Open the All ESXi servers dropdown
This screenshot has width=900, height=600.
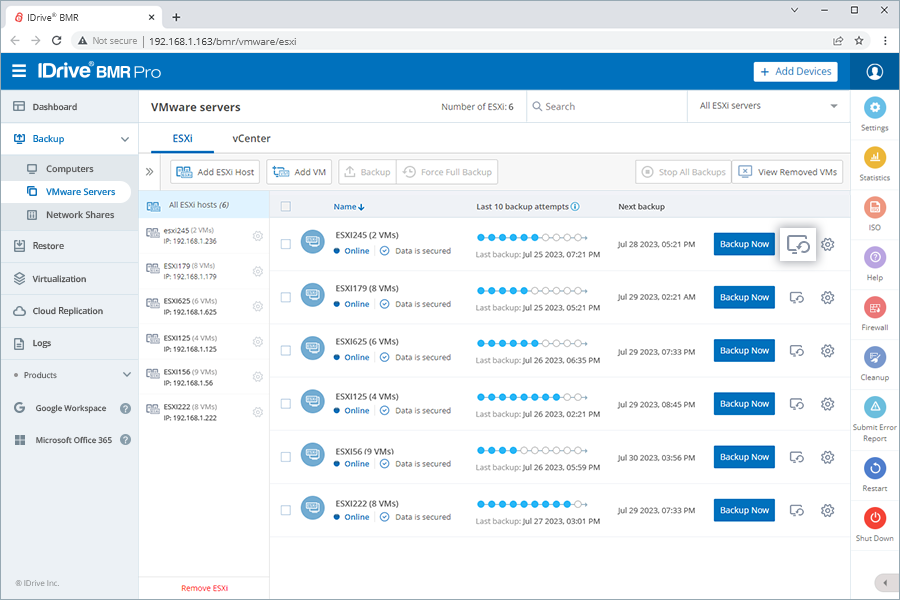pyautogui.click(x=768, y=106)
